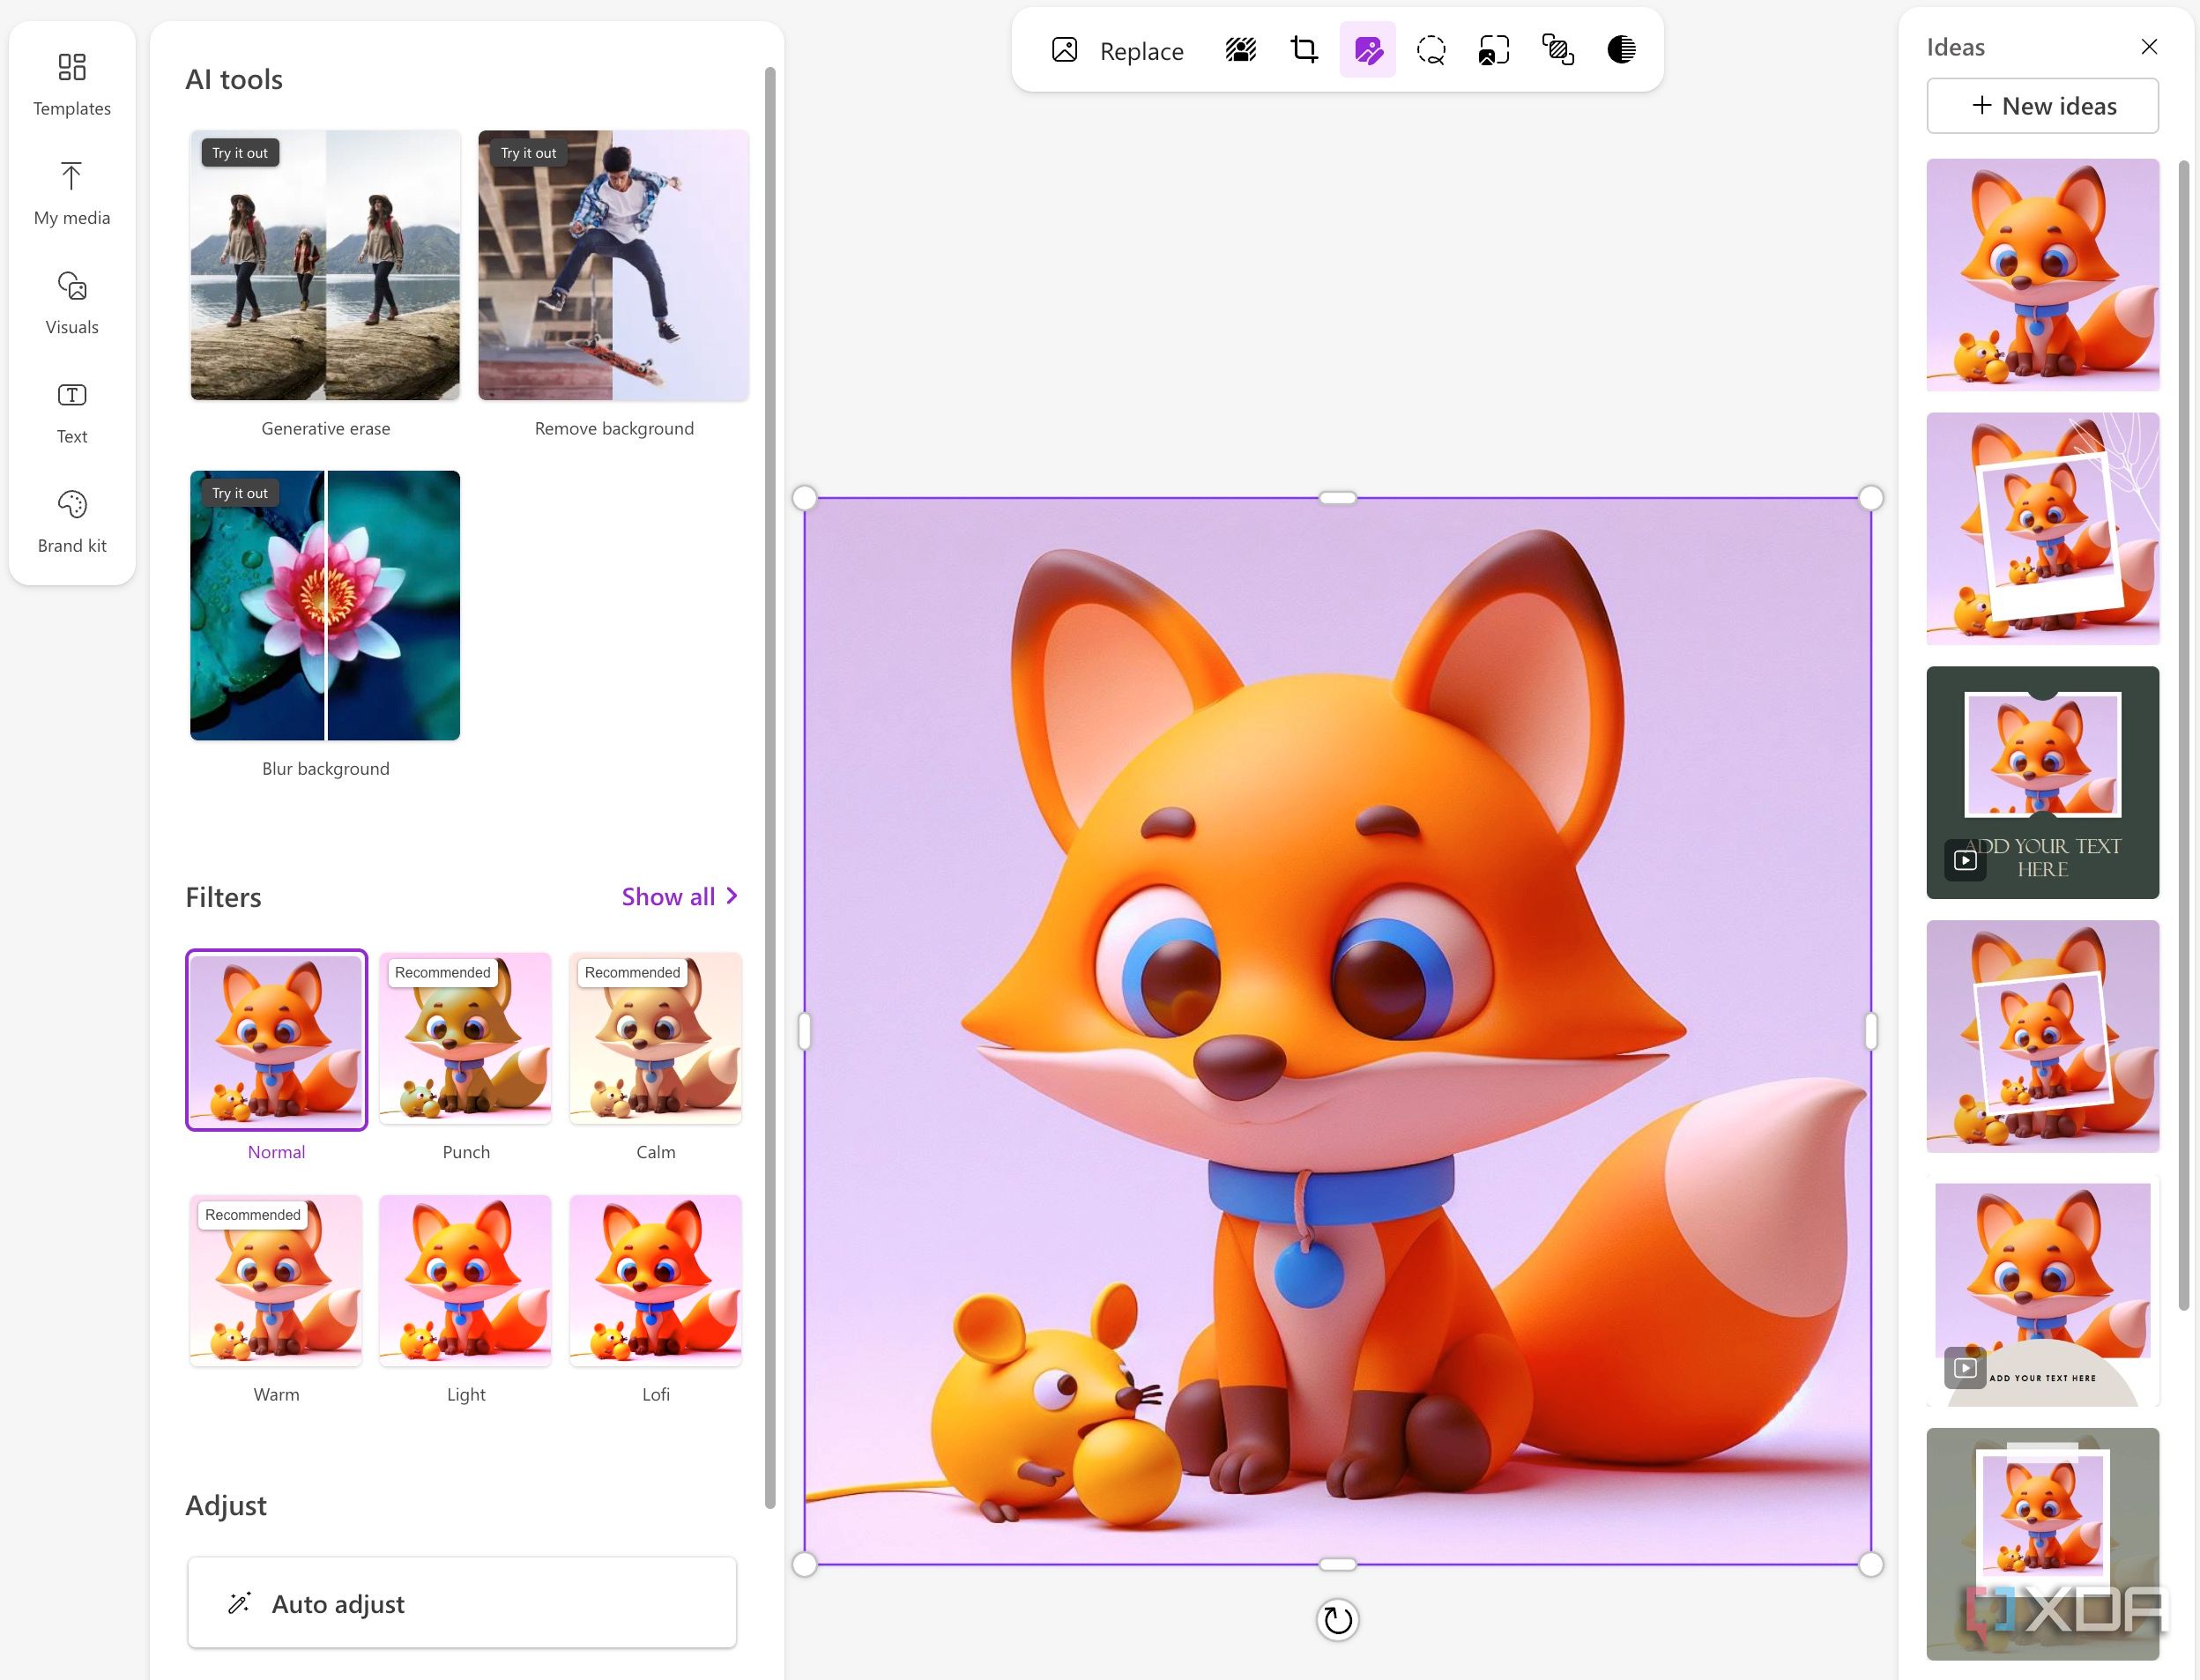The height and width of the screenshot is (1680, 2200).
Task: Click the set as background icon
Action: (1494, 50)
